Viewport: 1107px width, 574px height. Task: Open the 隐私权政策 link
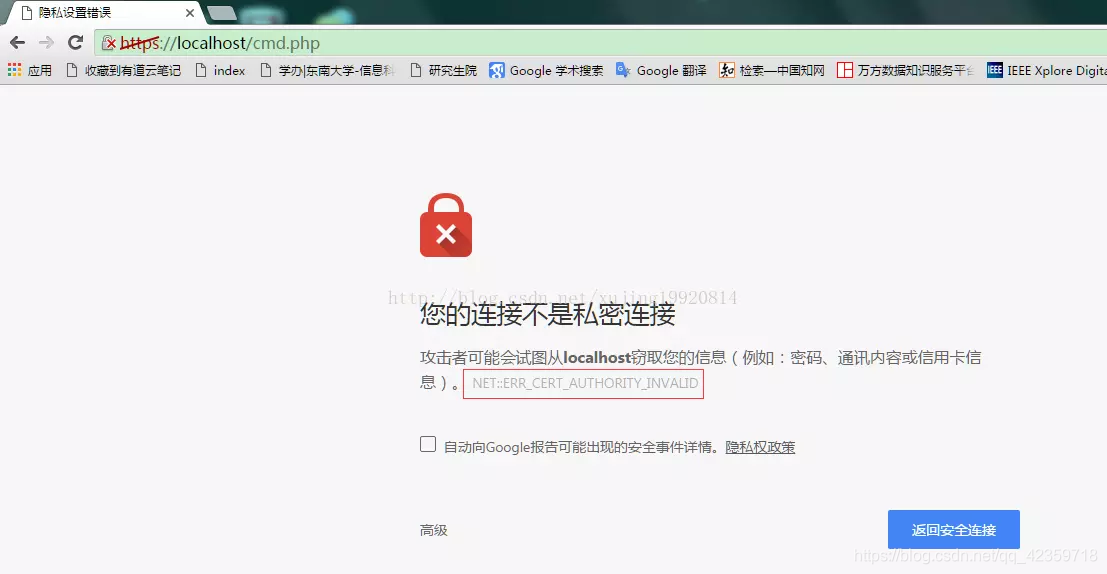760,447
